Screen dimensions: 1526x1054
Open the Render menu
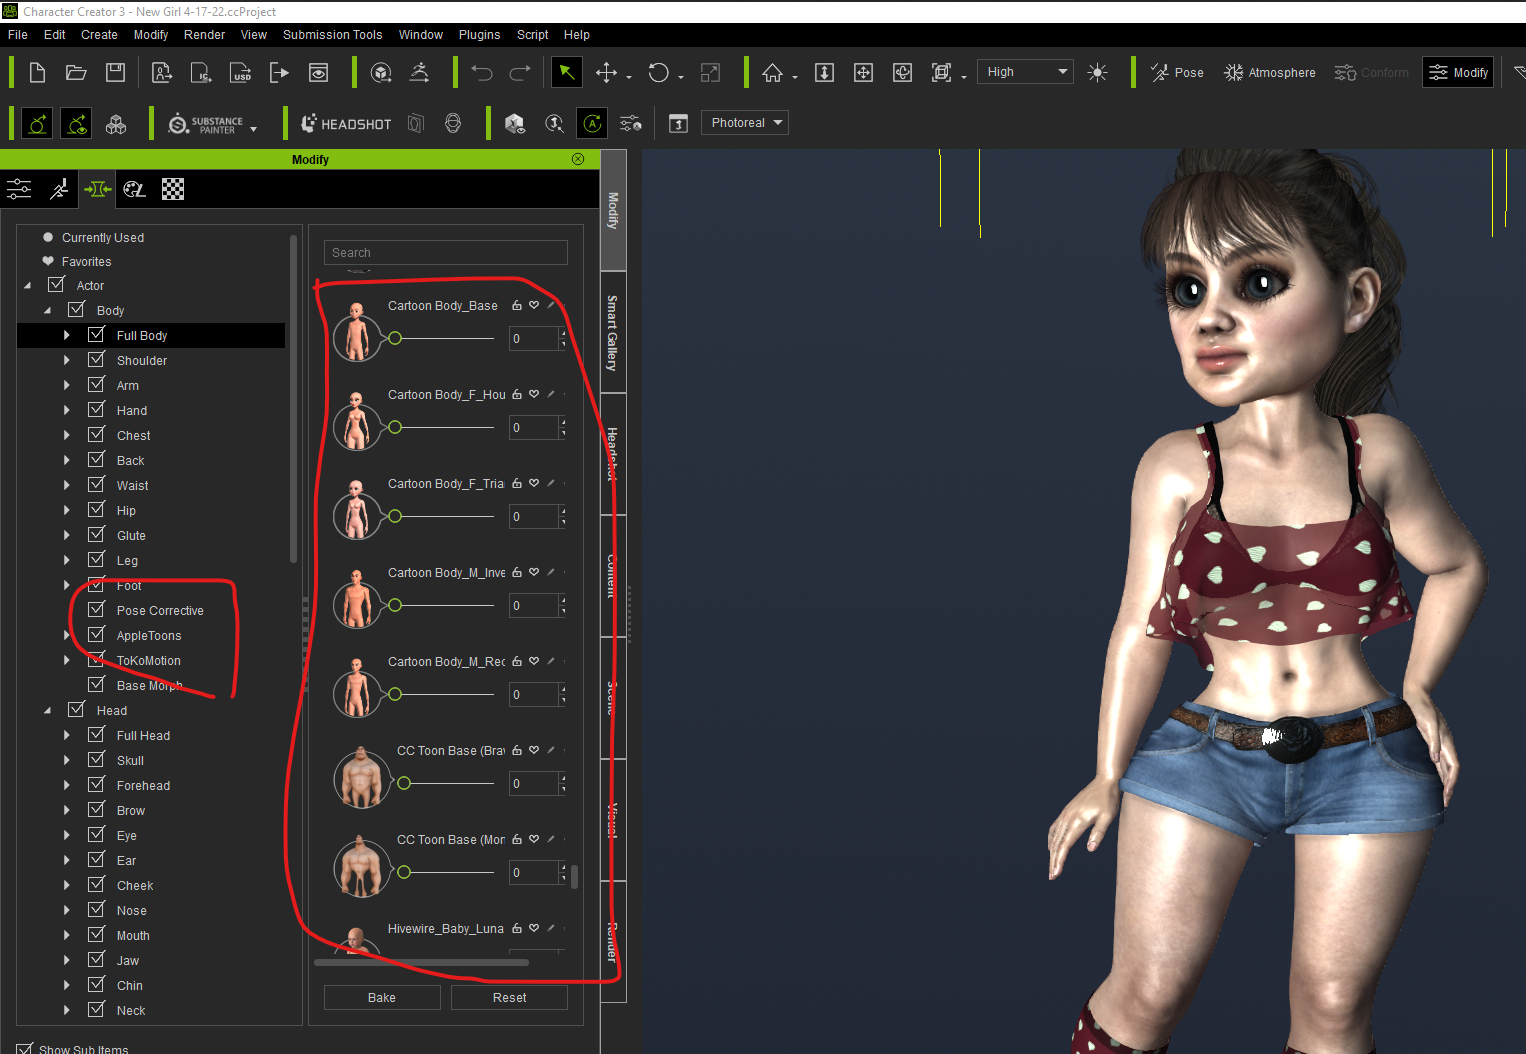(x=204, y=34)
